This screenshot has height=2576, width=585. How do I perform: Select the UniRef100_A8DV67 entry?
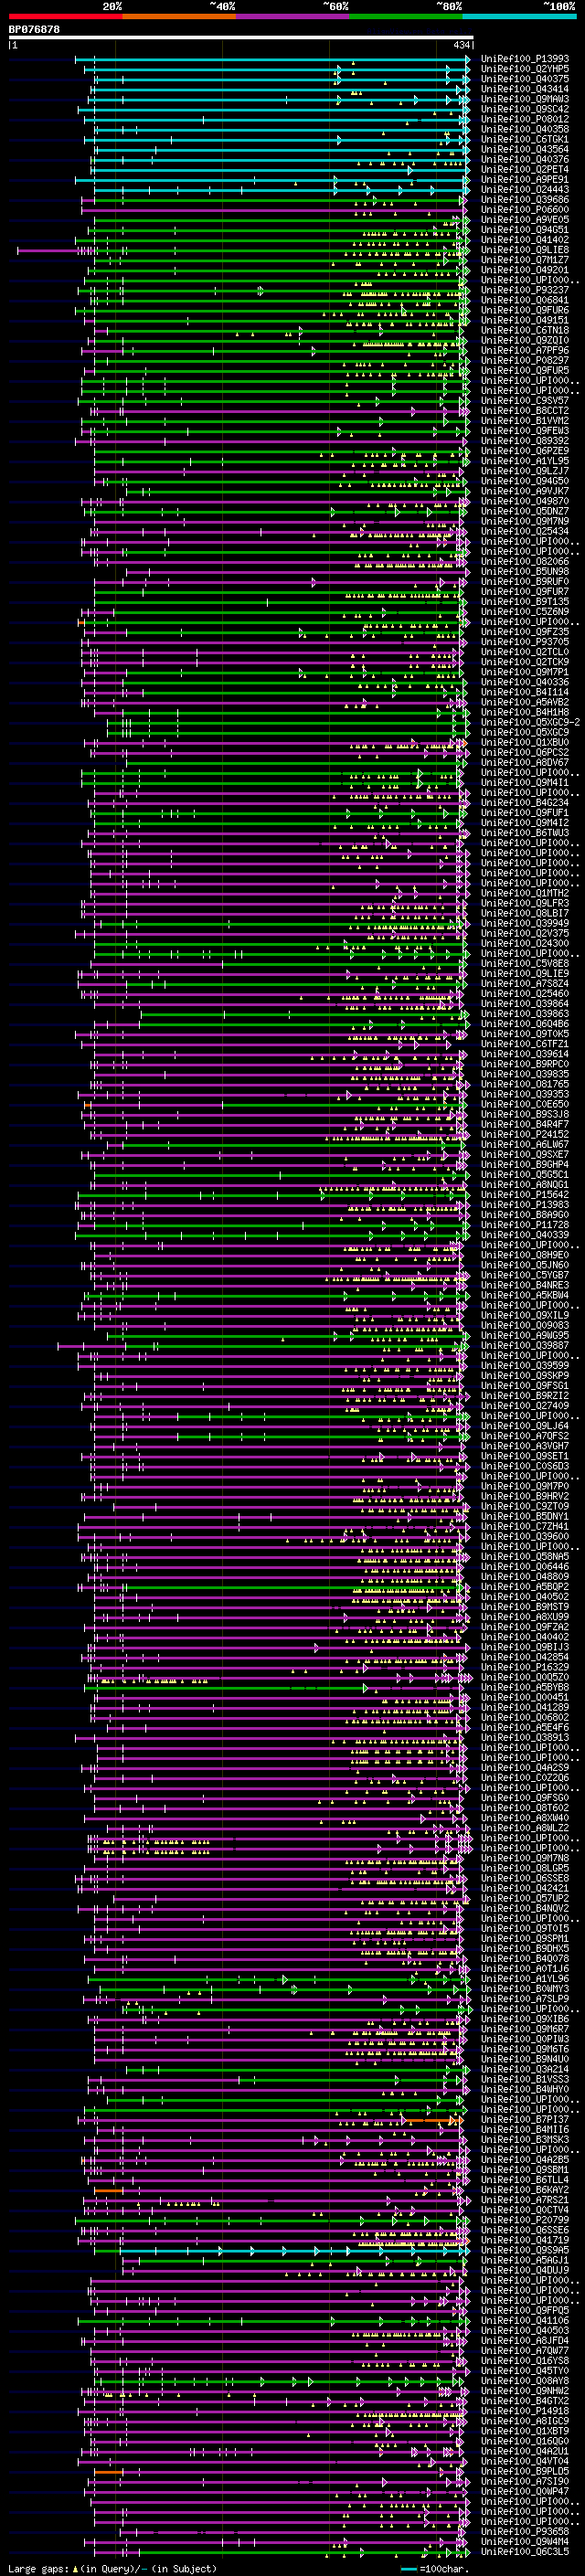pos(525,762)
